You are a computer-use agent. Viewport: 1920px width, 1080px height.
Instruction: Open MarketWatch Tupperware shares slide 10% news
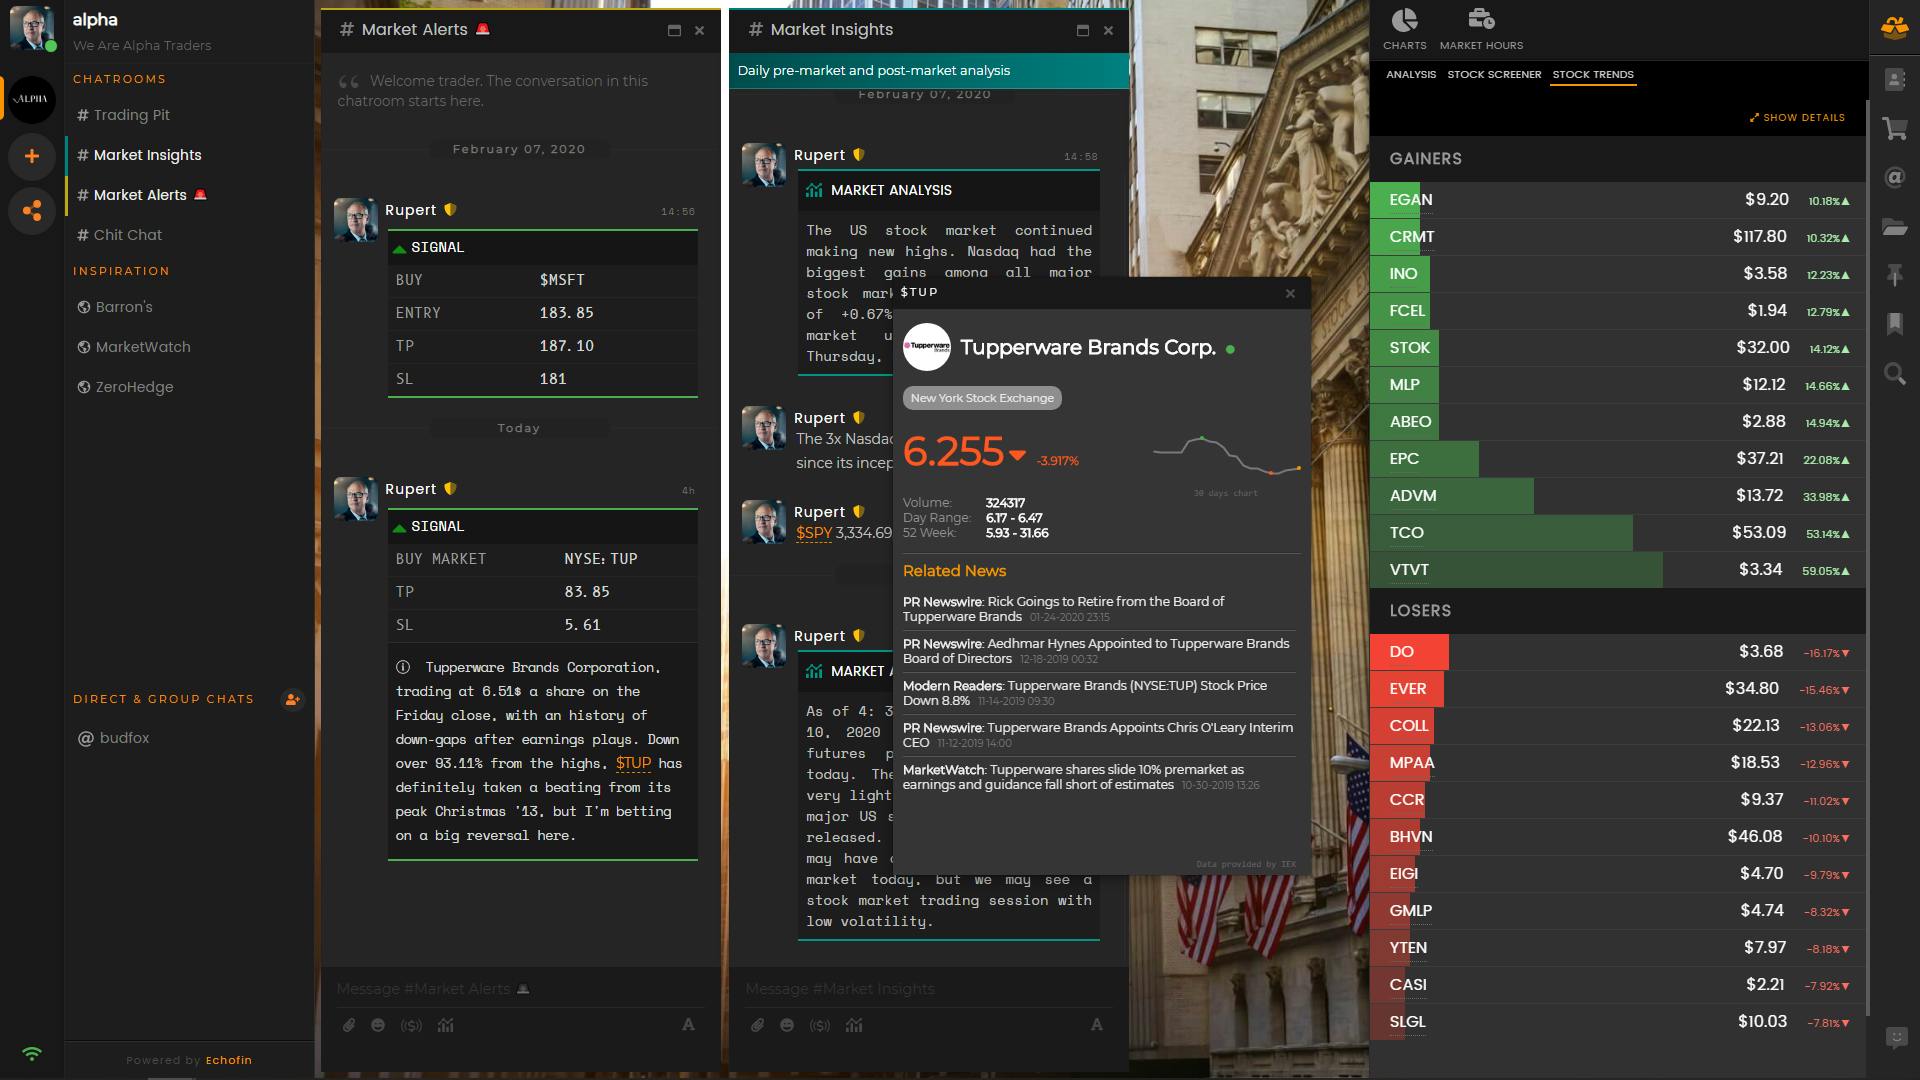1099,777
